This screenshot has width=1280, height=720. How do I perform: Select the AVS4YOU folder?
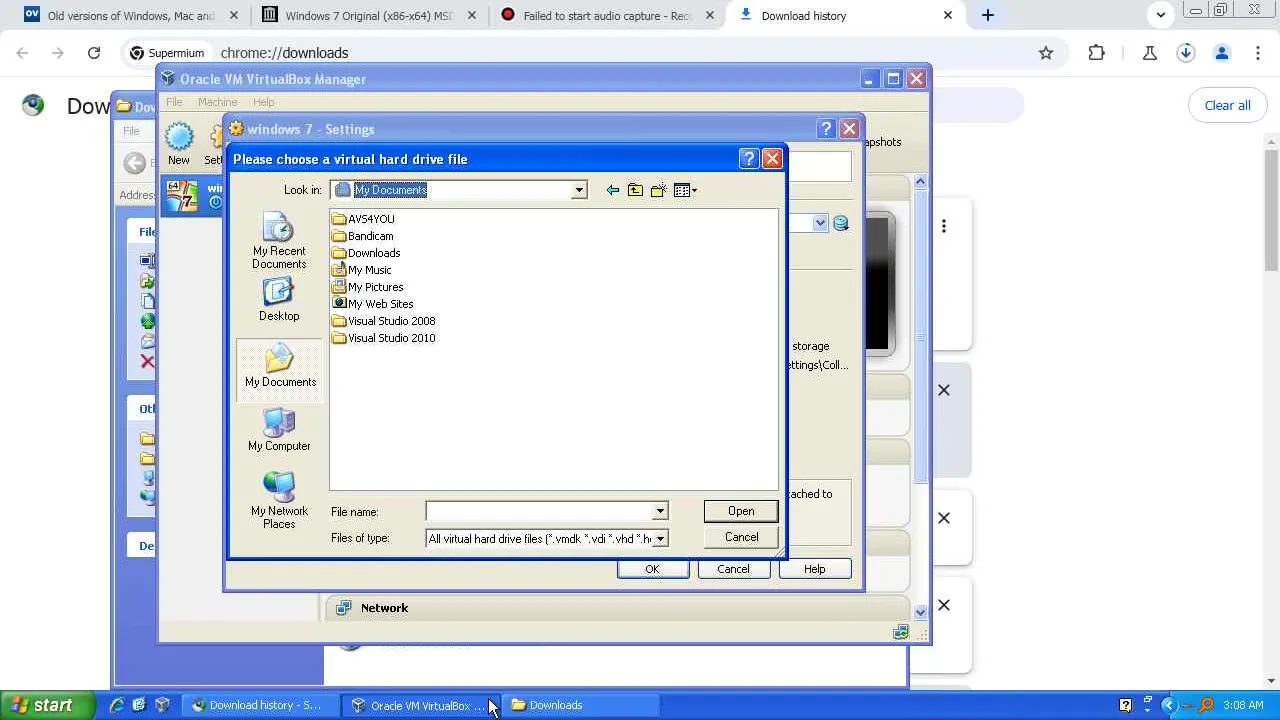point(363,219)
